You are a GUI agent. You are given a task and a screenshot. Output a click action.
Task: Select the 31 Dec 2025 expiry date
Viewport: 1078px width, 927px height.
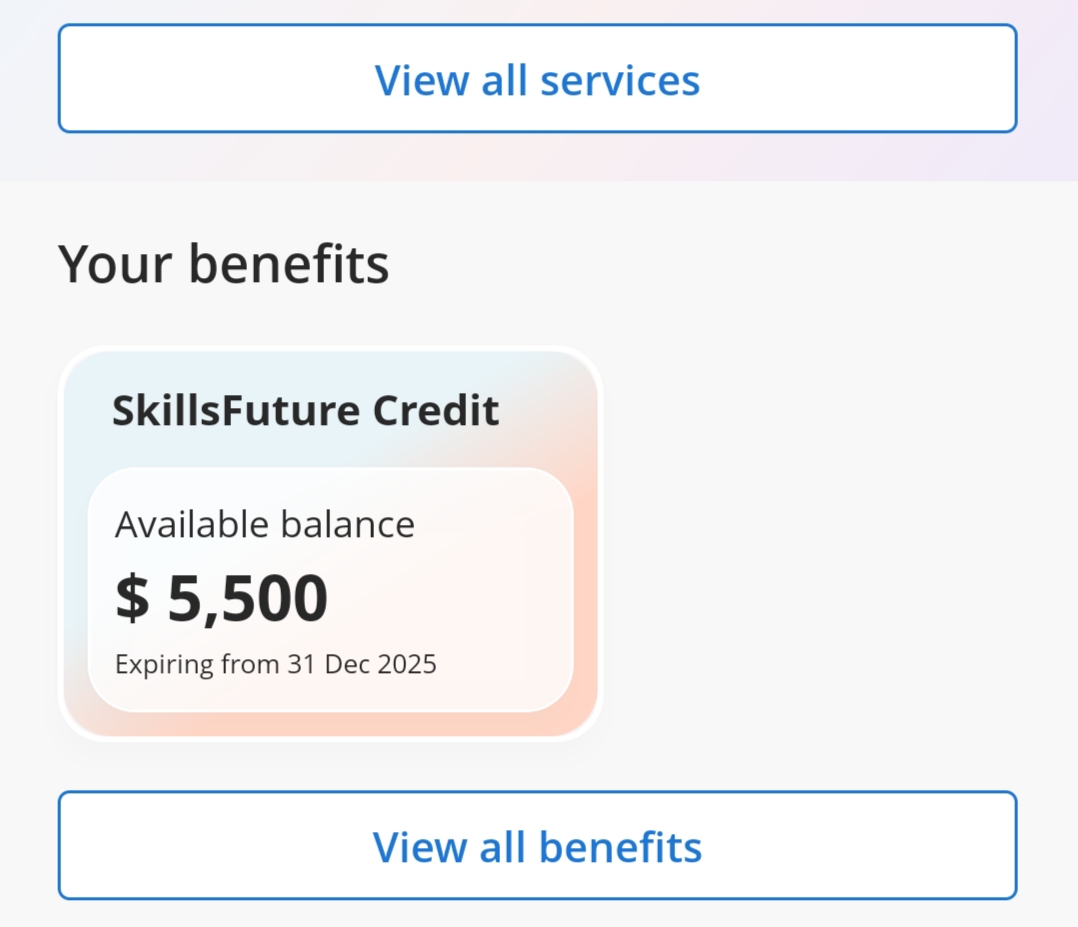362,664
